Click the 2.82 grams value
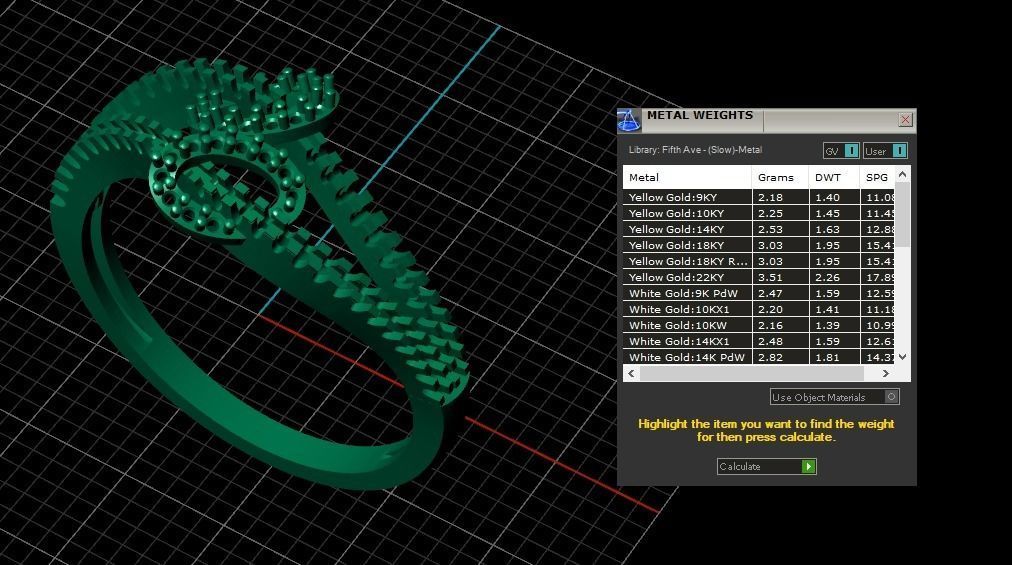The height and width of the screenshot is (565, 1012). click(770, 357)
